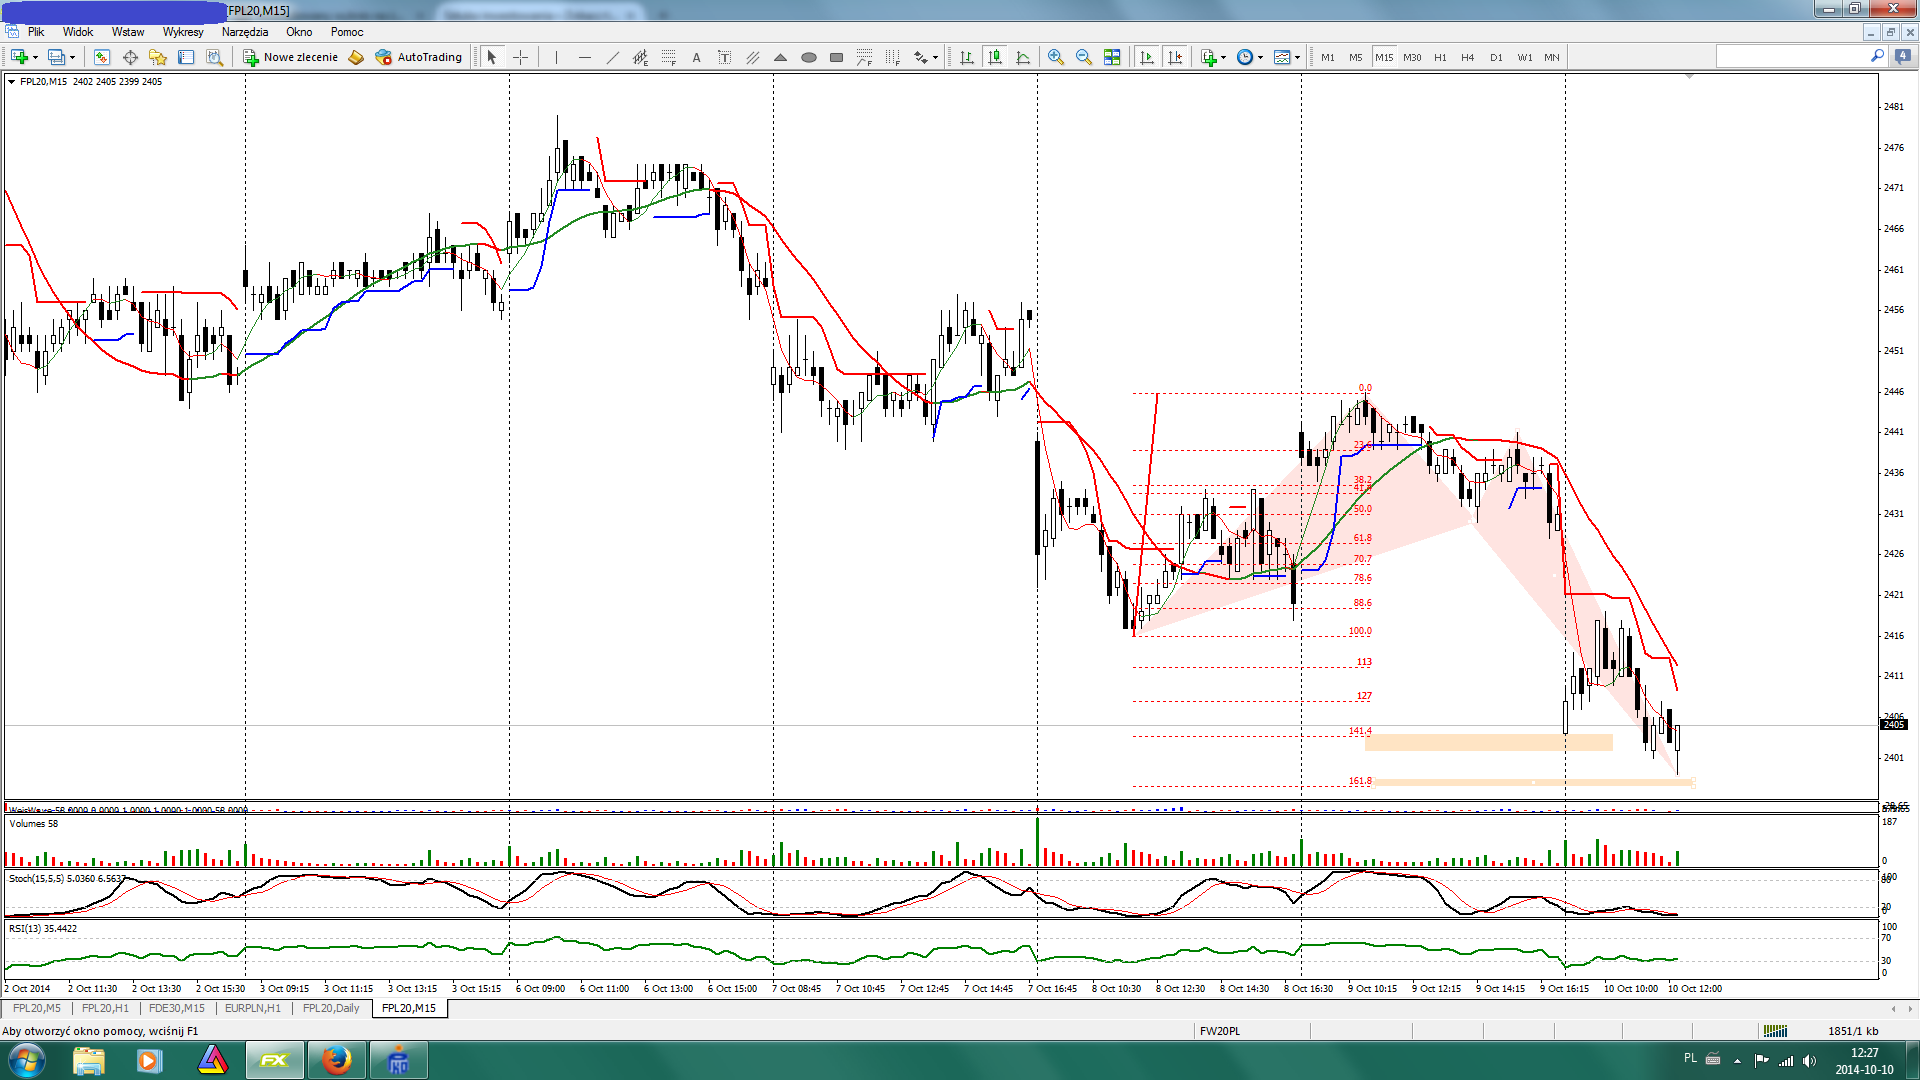Toggle chart shift from right edge
Viewport: 1920px width, 1080px height.
[x=1175, y=57]
